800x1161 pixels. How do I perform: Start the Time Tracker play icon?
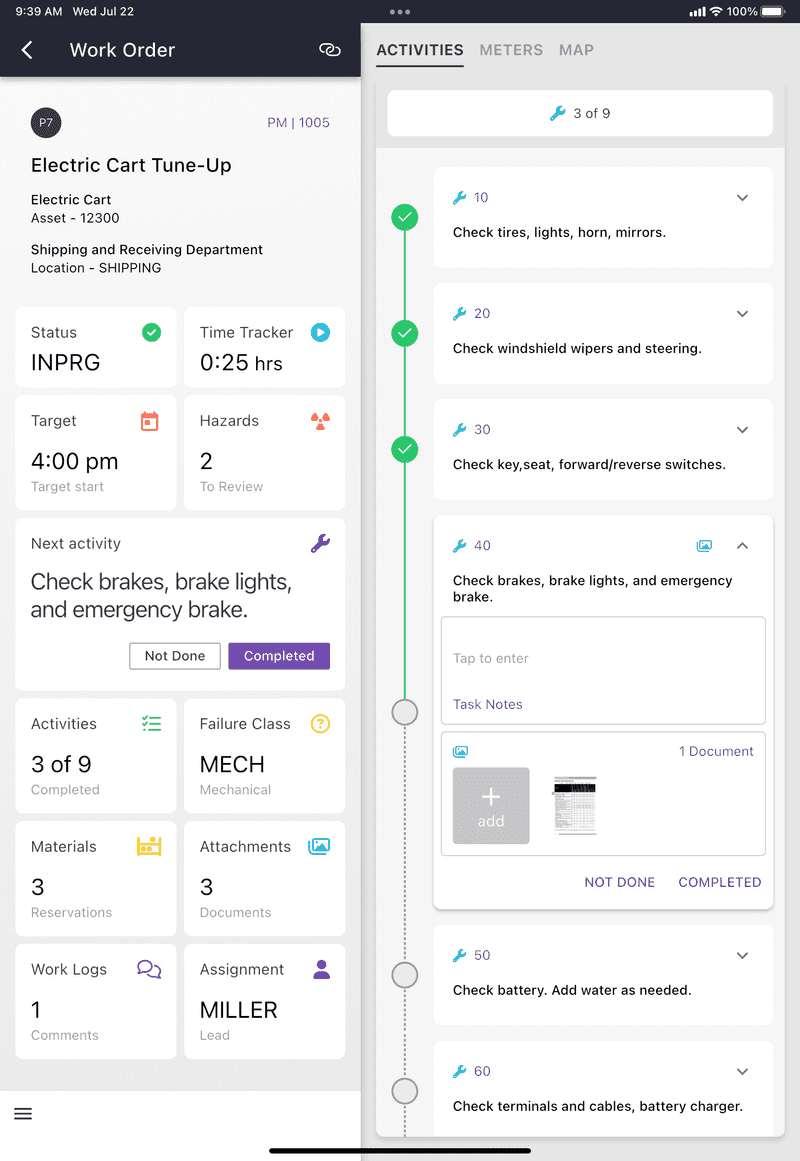320,332
